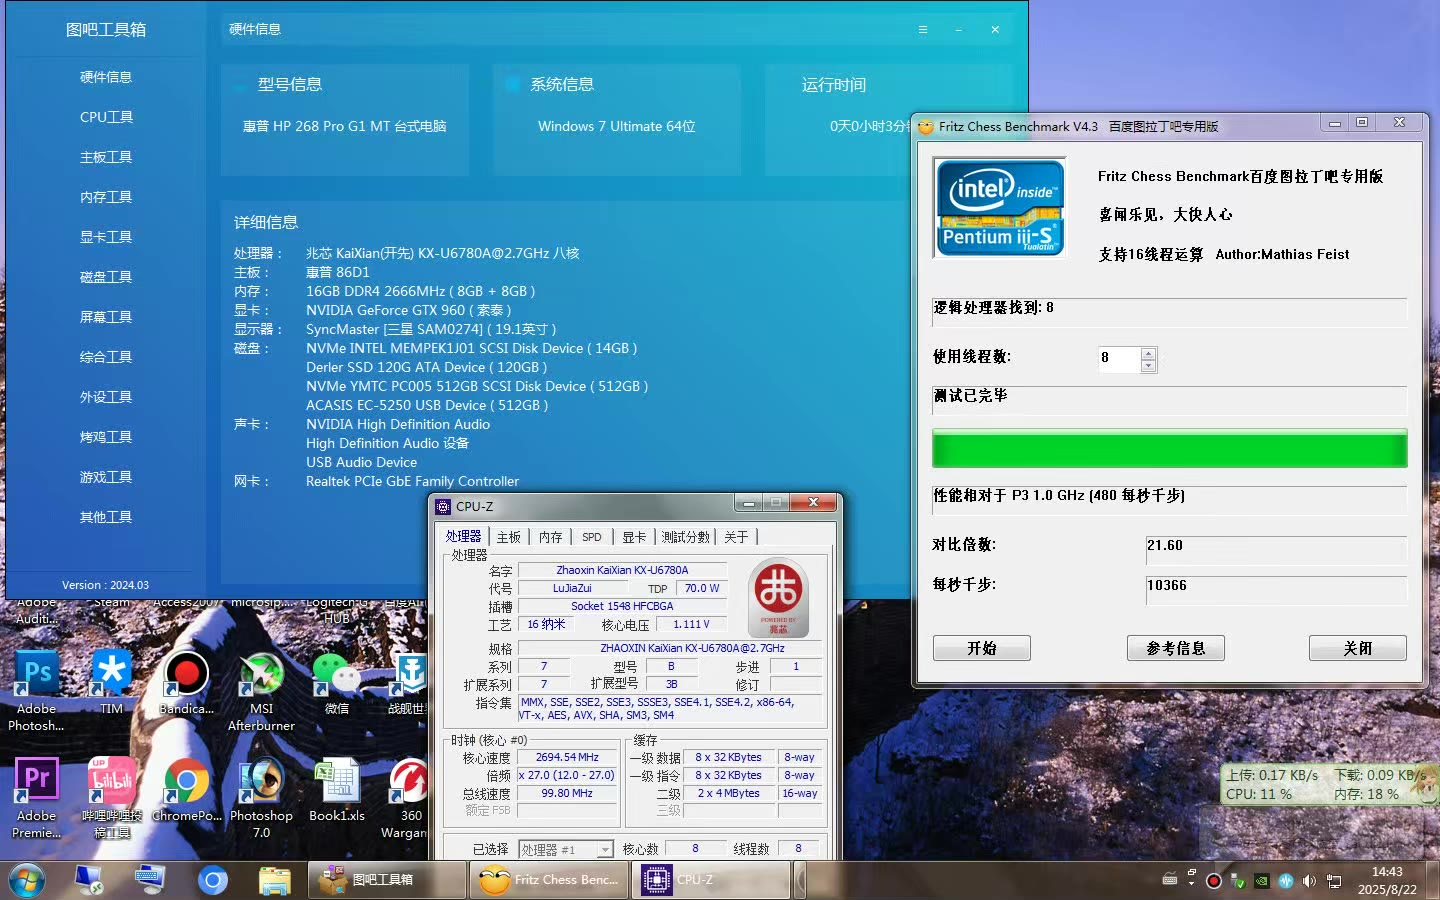The image size is (1440, 900).
Task: Open Windows Explorer folder taskbar icon
Action: point(274,880)
